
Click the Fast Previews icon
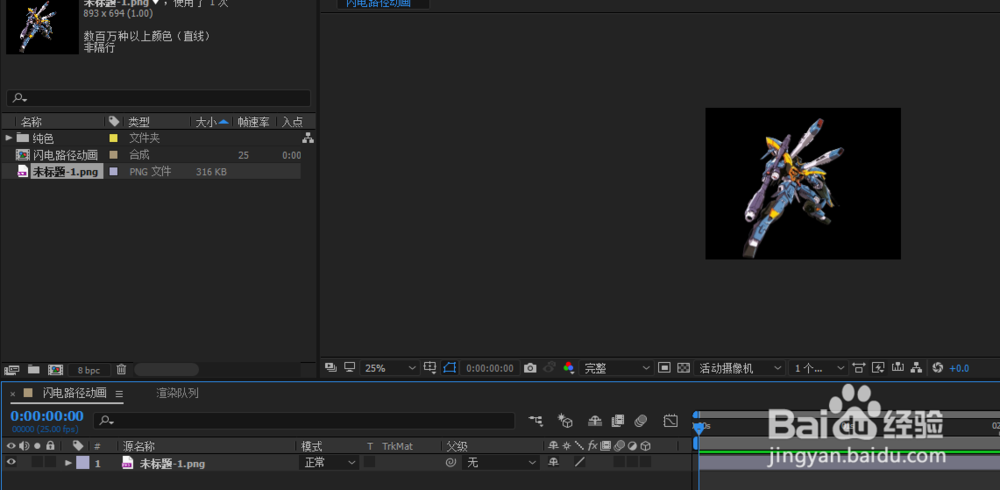click(879, 368)
